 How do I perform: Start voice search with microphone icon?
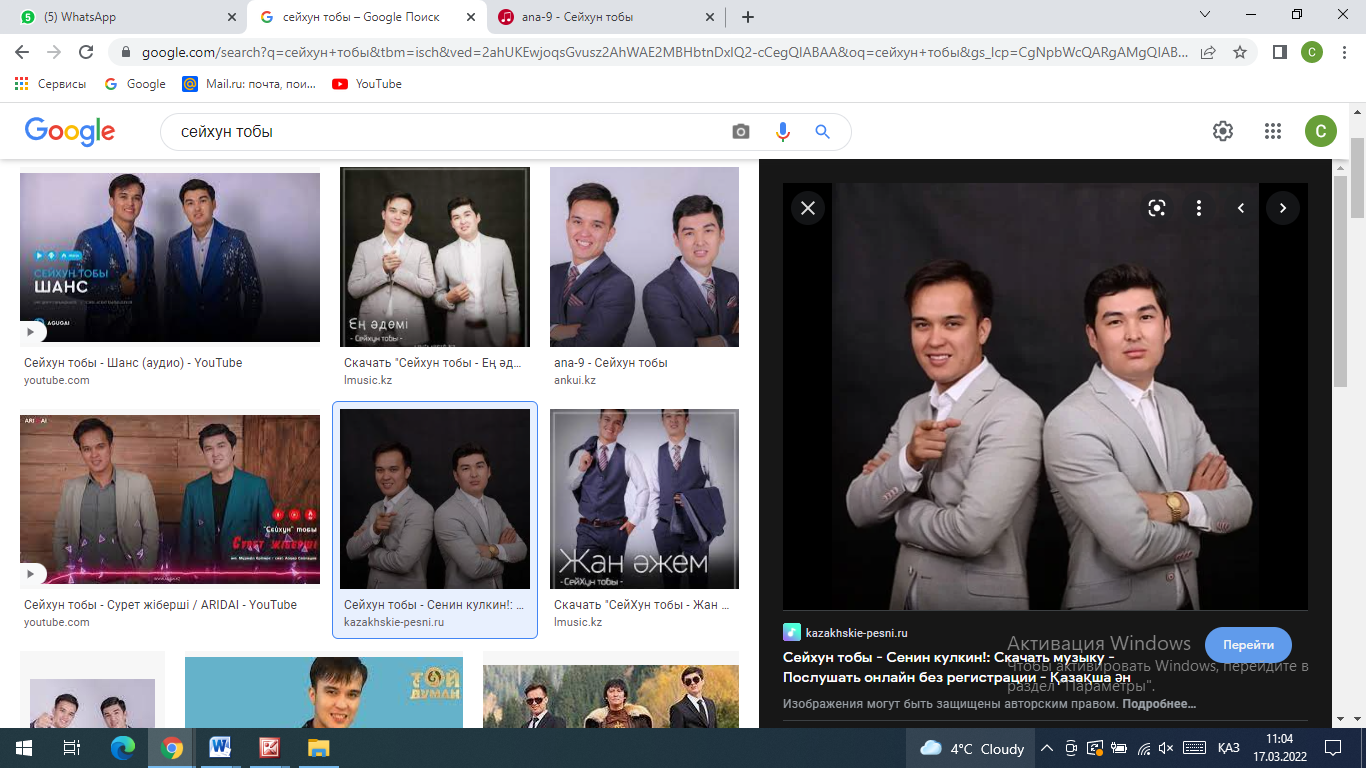point(782,132)
